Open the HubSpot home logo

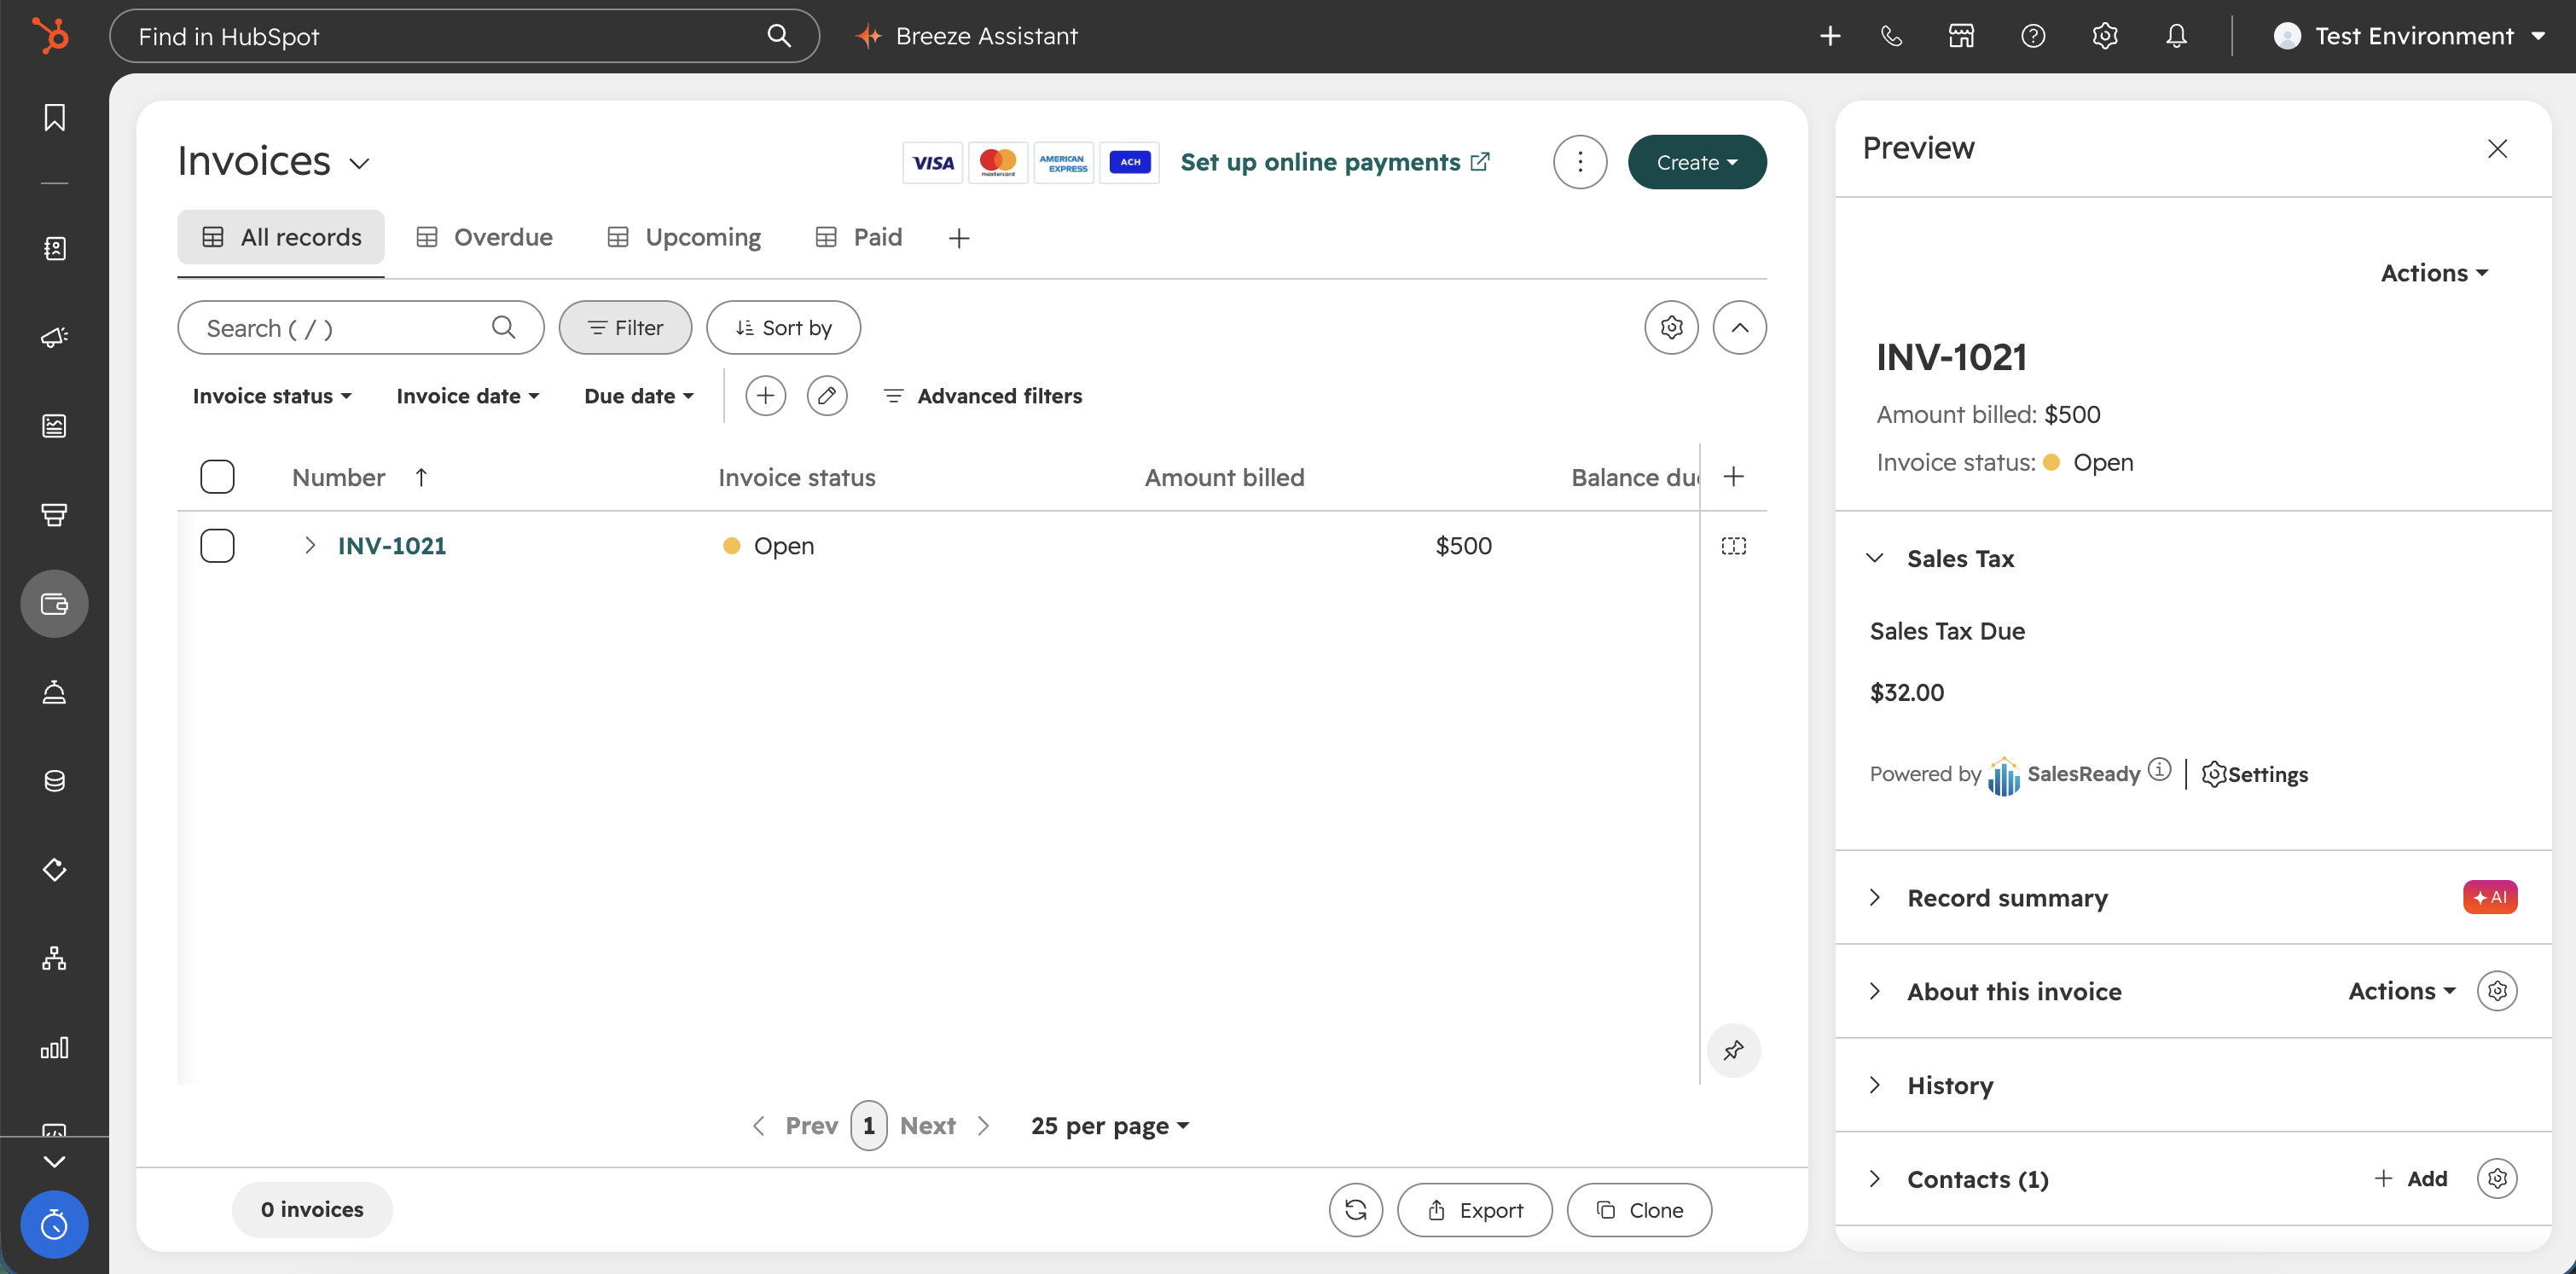(x=51, y=36)
